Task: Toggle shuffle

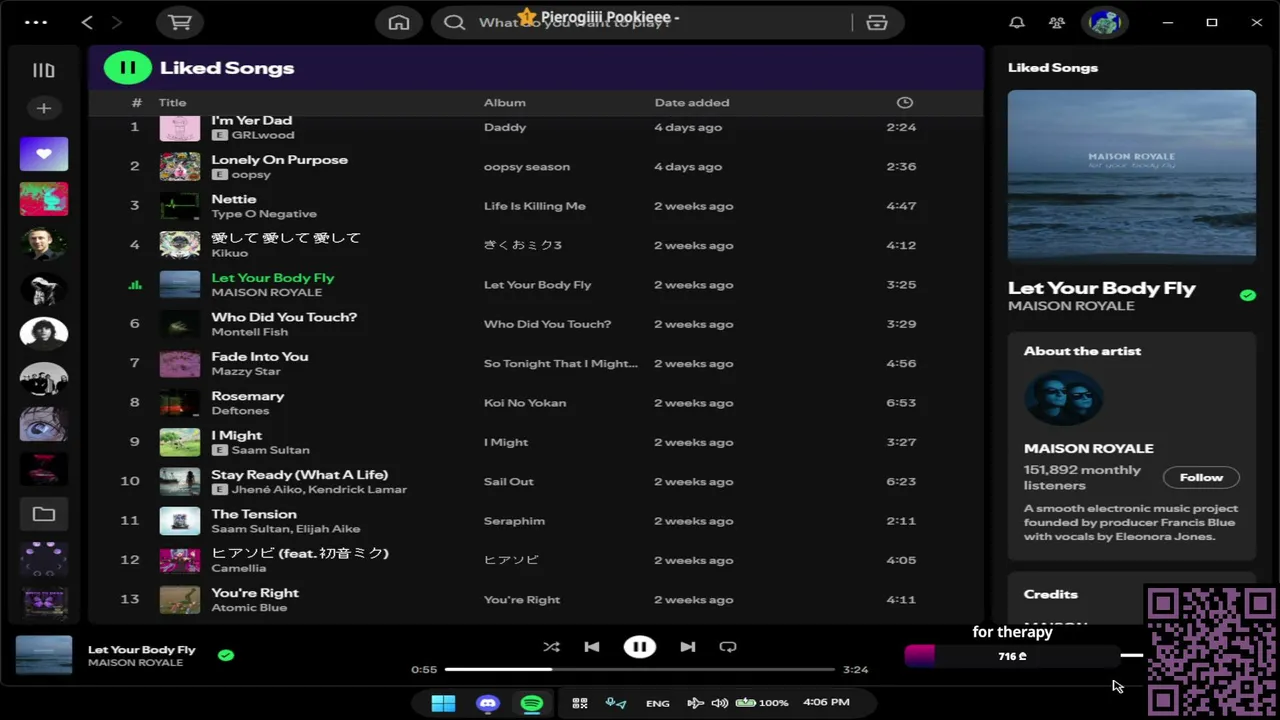Action: point(551,647)
